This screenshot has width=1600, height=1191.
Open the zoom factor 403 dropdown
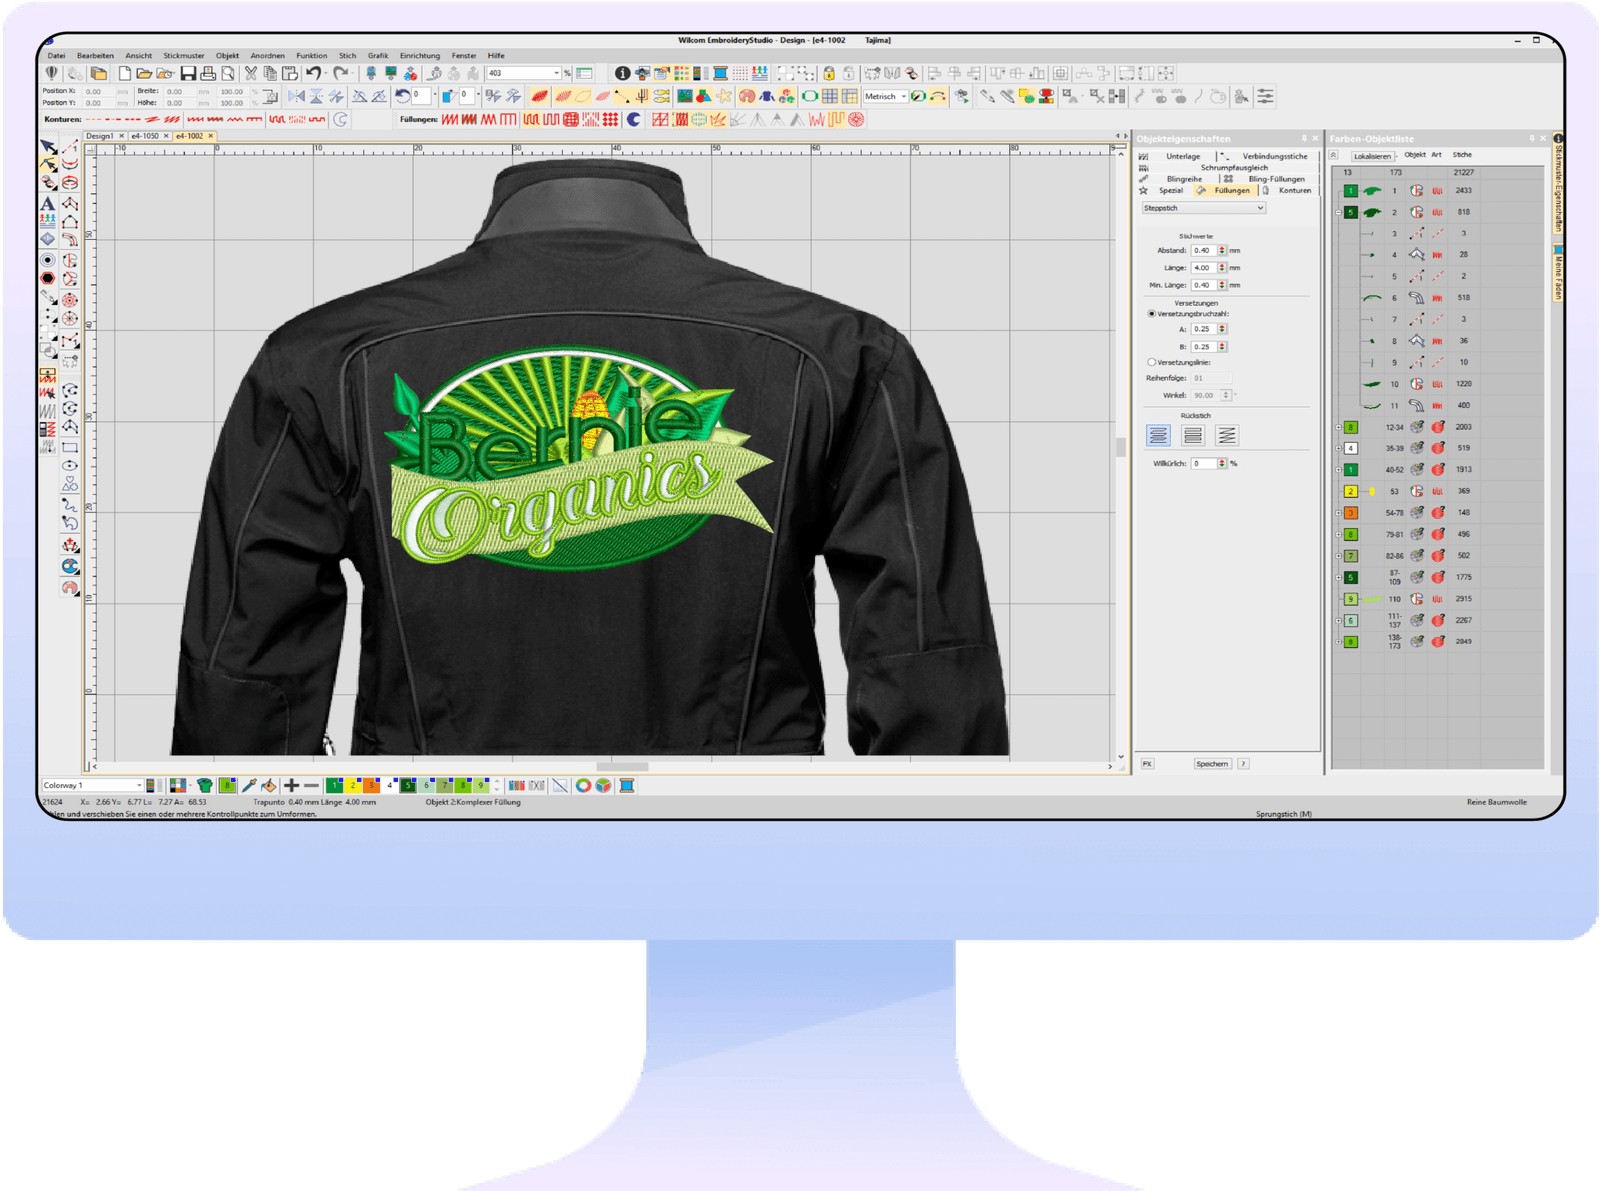click(x=523, y=73)
